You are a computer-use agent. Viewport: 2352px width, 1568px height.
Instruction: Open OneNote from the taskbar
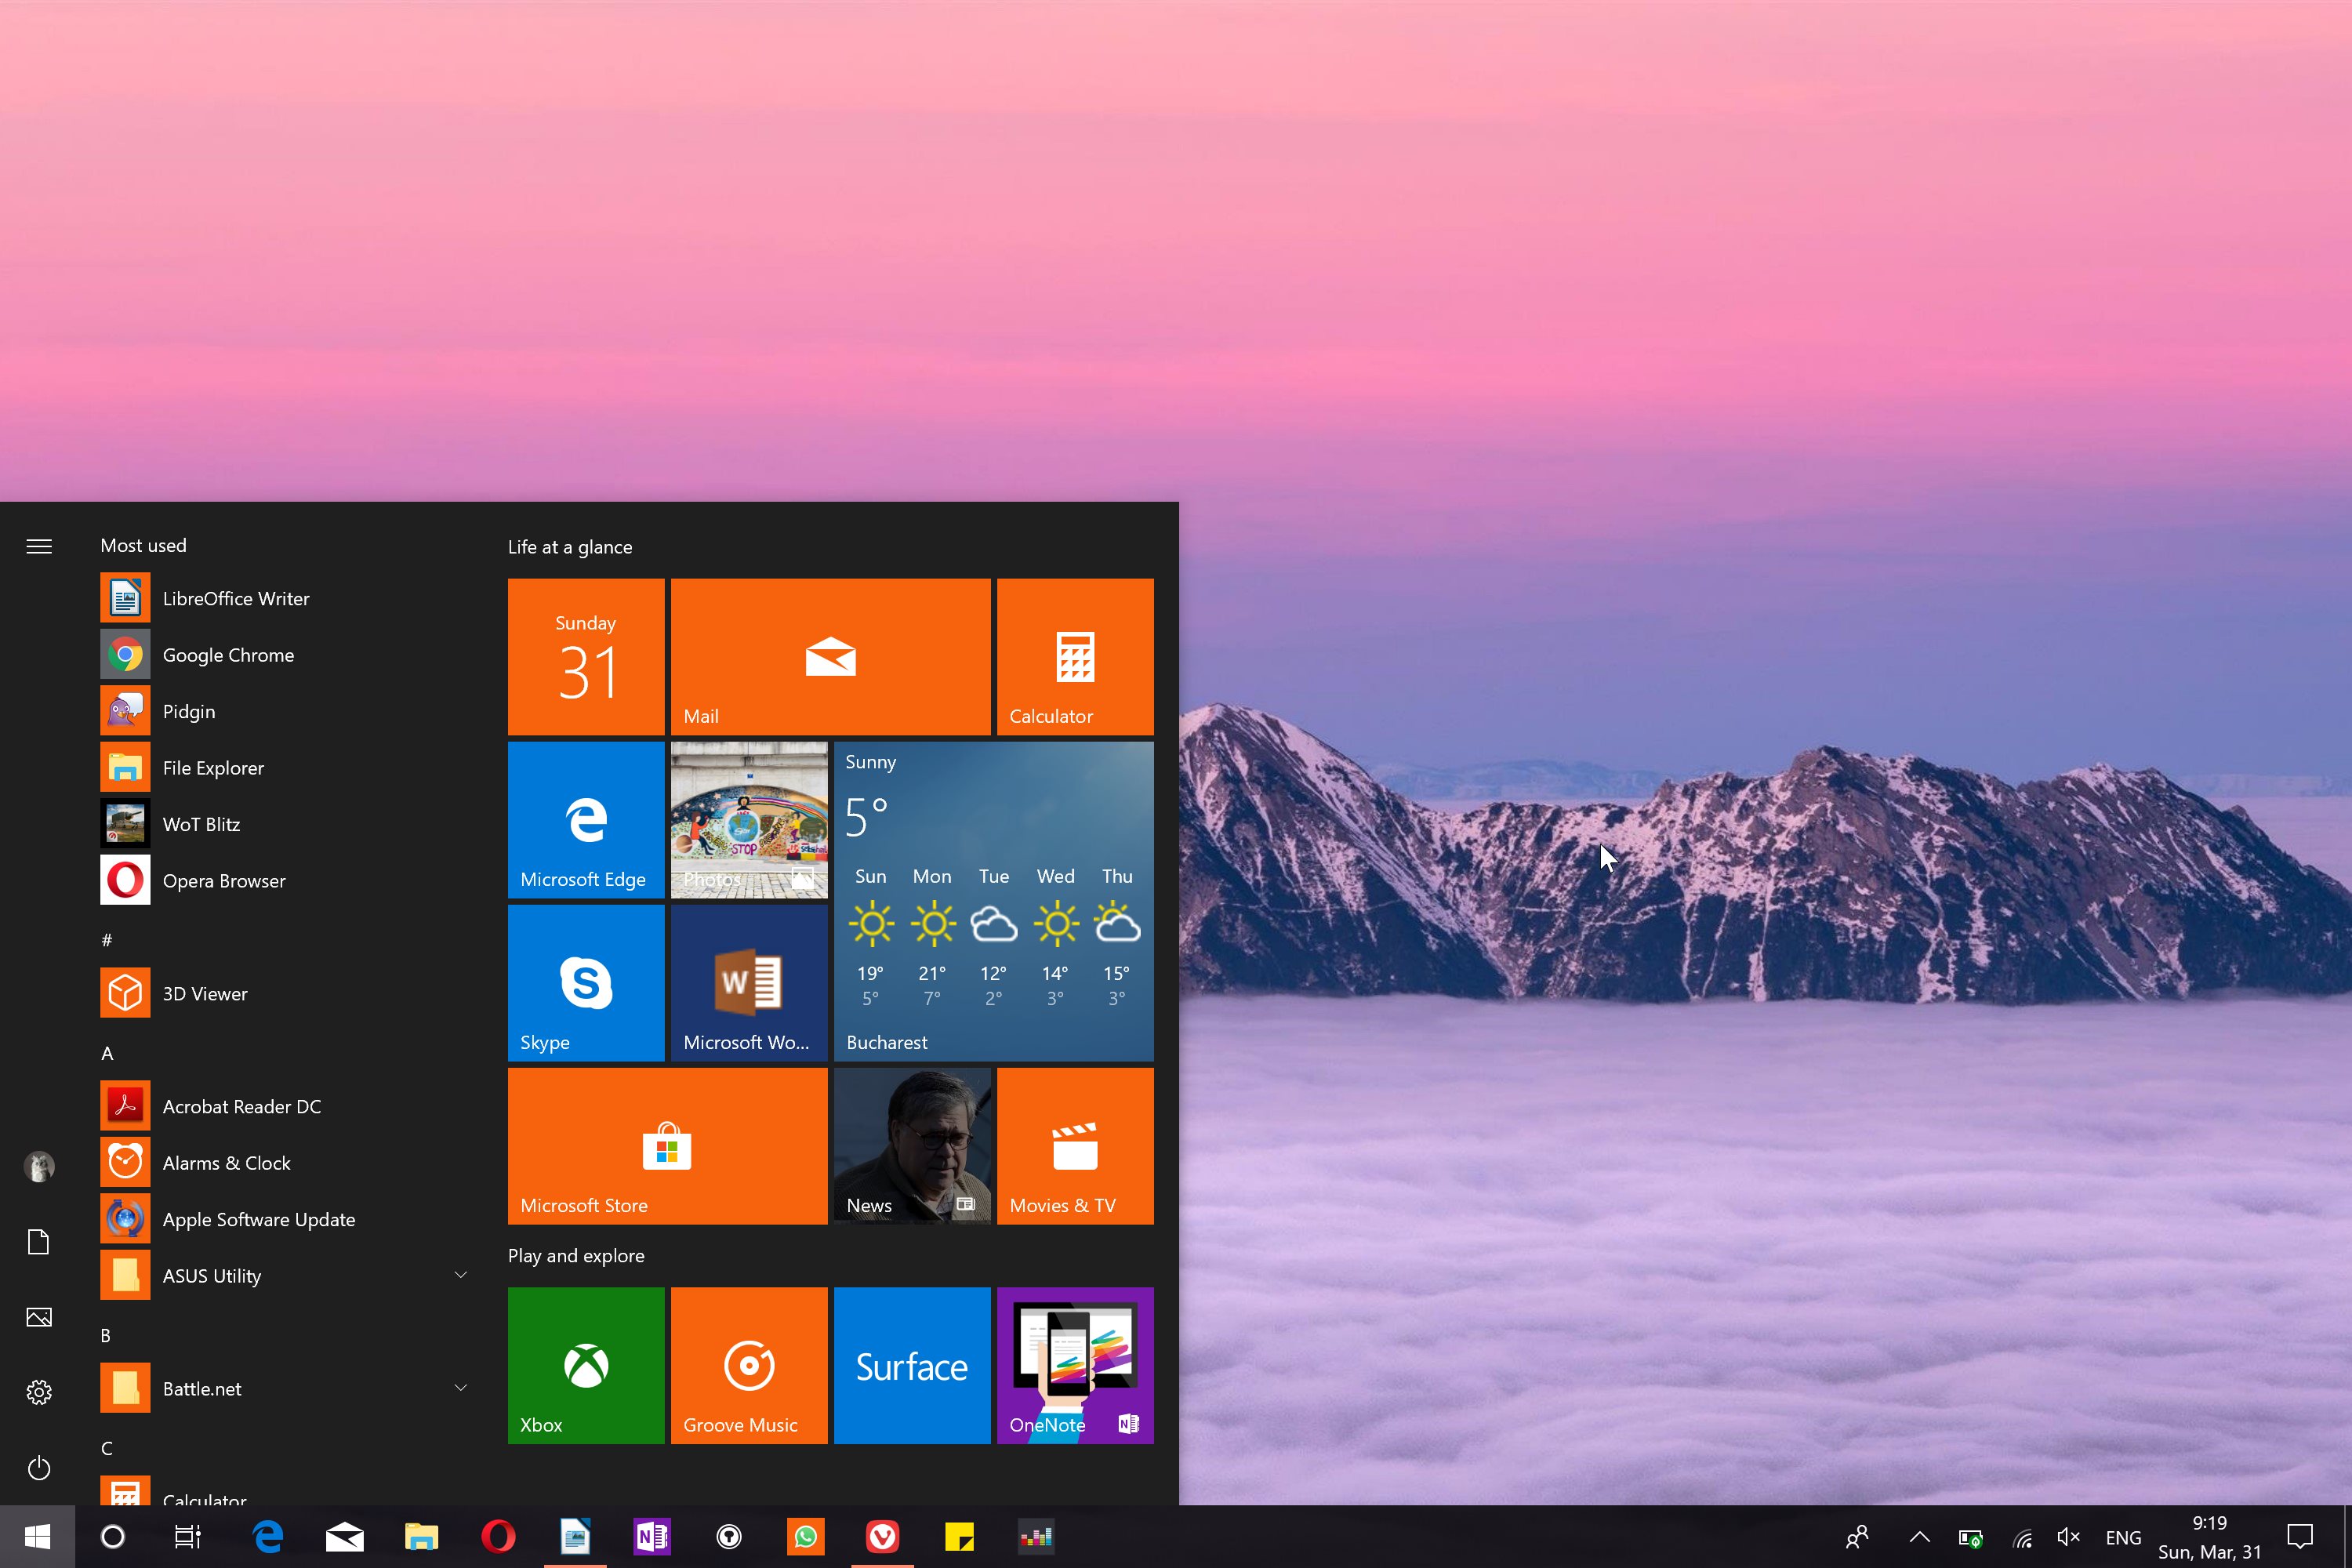pos(652,1537)
